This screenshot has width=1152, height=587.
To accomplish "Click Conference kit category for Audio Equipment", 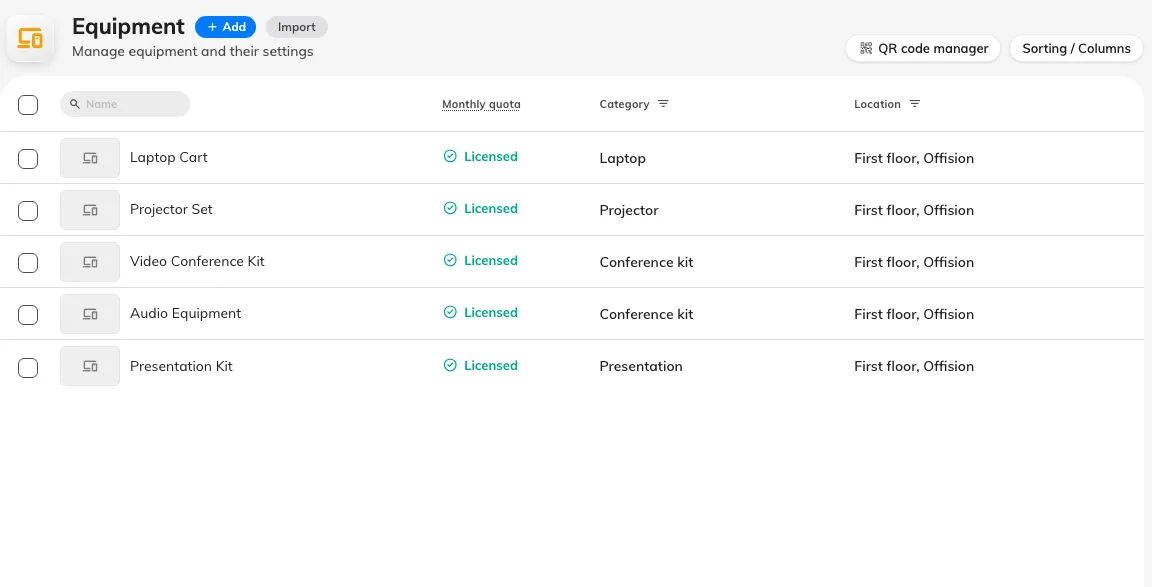I will (647, 314).
